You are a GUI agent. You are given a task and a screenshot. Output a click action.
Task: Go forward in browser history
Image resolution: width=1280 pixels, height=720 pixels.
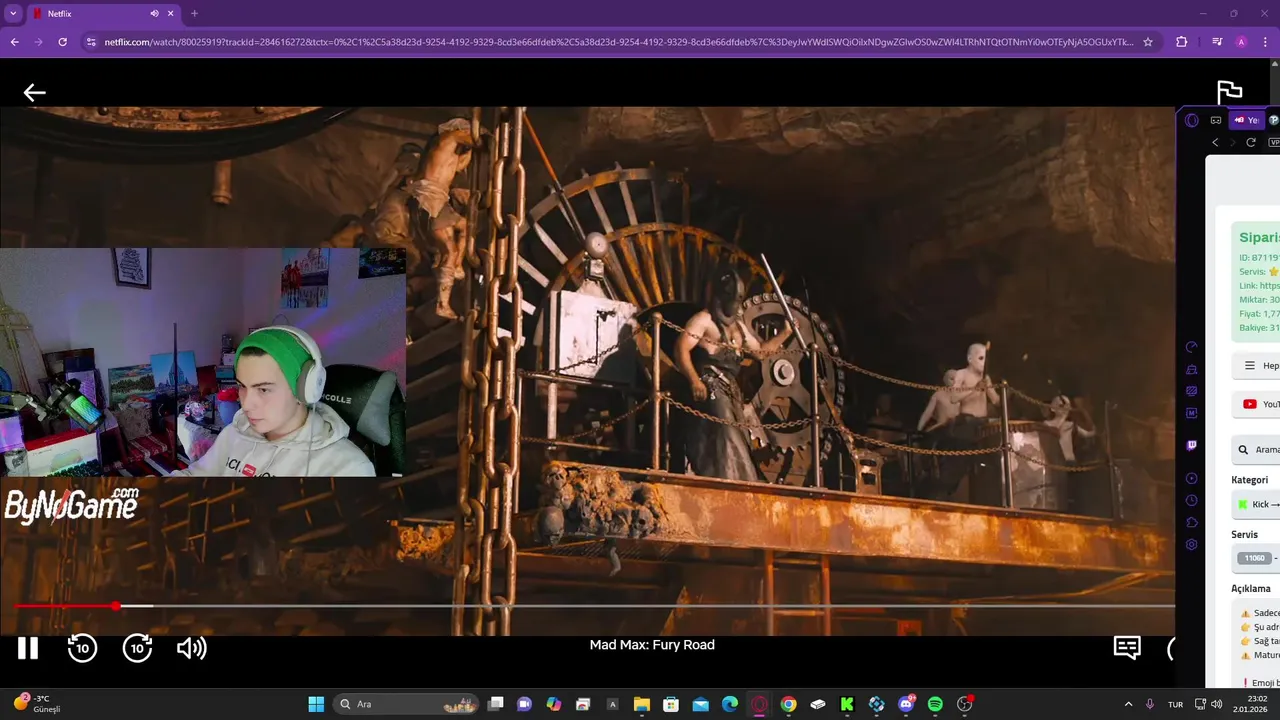(x=38, y=42)
